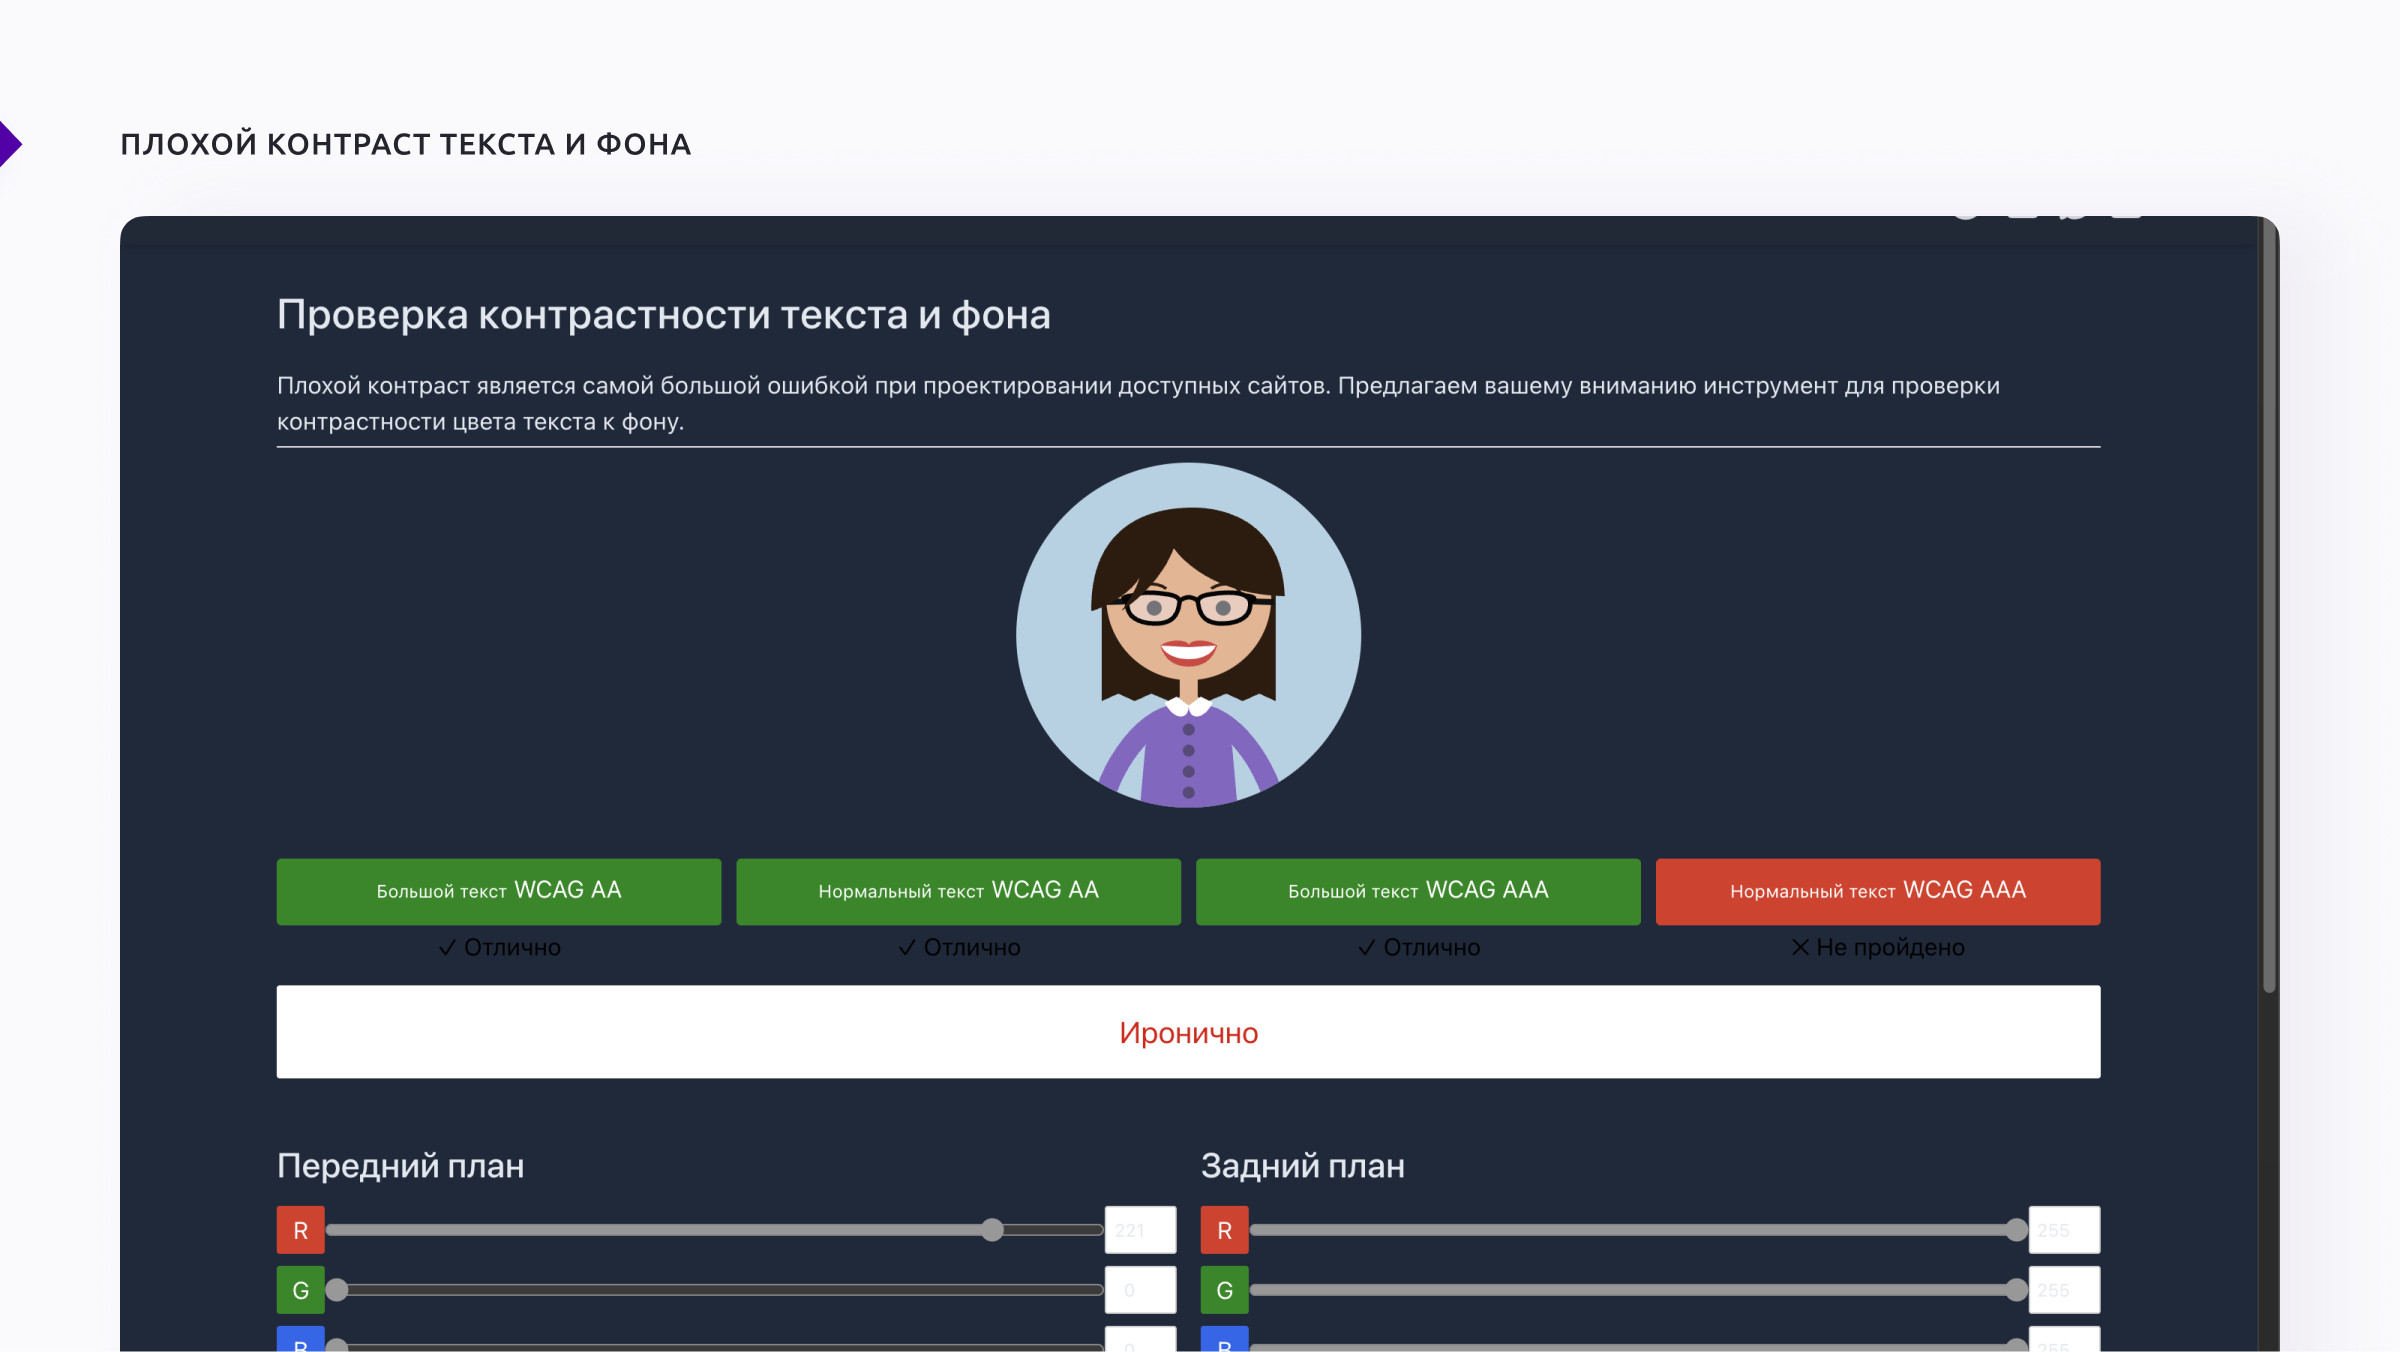
Task: Click 'Большой текст WCAG AAA' badge
Action: pos(1418,891)
